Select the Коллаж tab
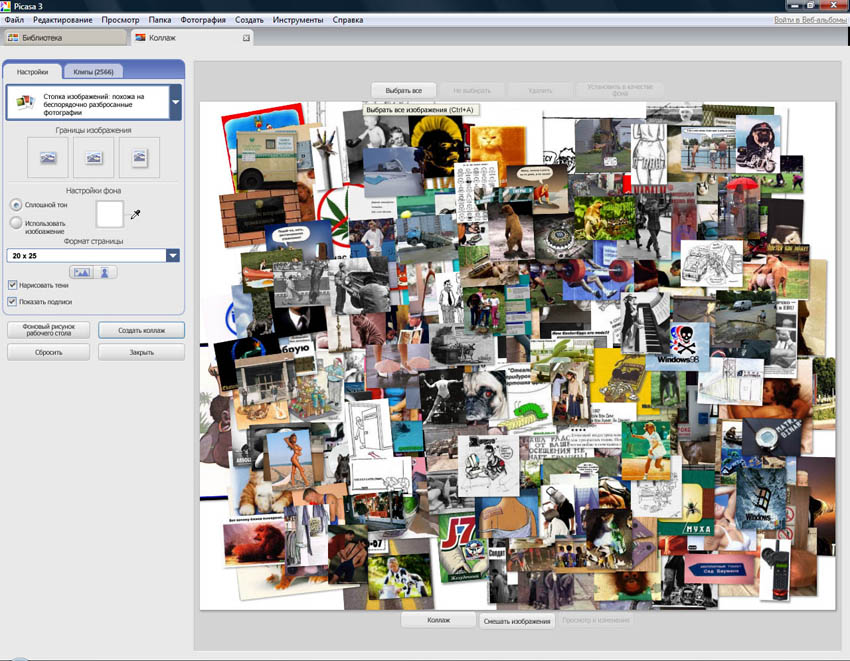The height and width of the screenshot is (661, 850). click(x=191, y=37)
